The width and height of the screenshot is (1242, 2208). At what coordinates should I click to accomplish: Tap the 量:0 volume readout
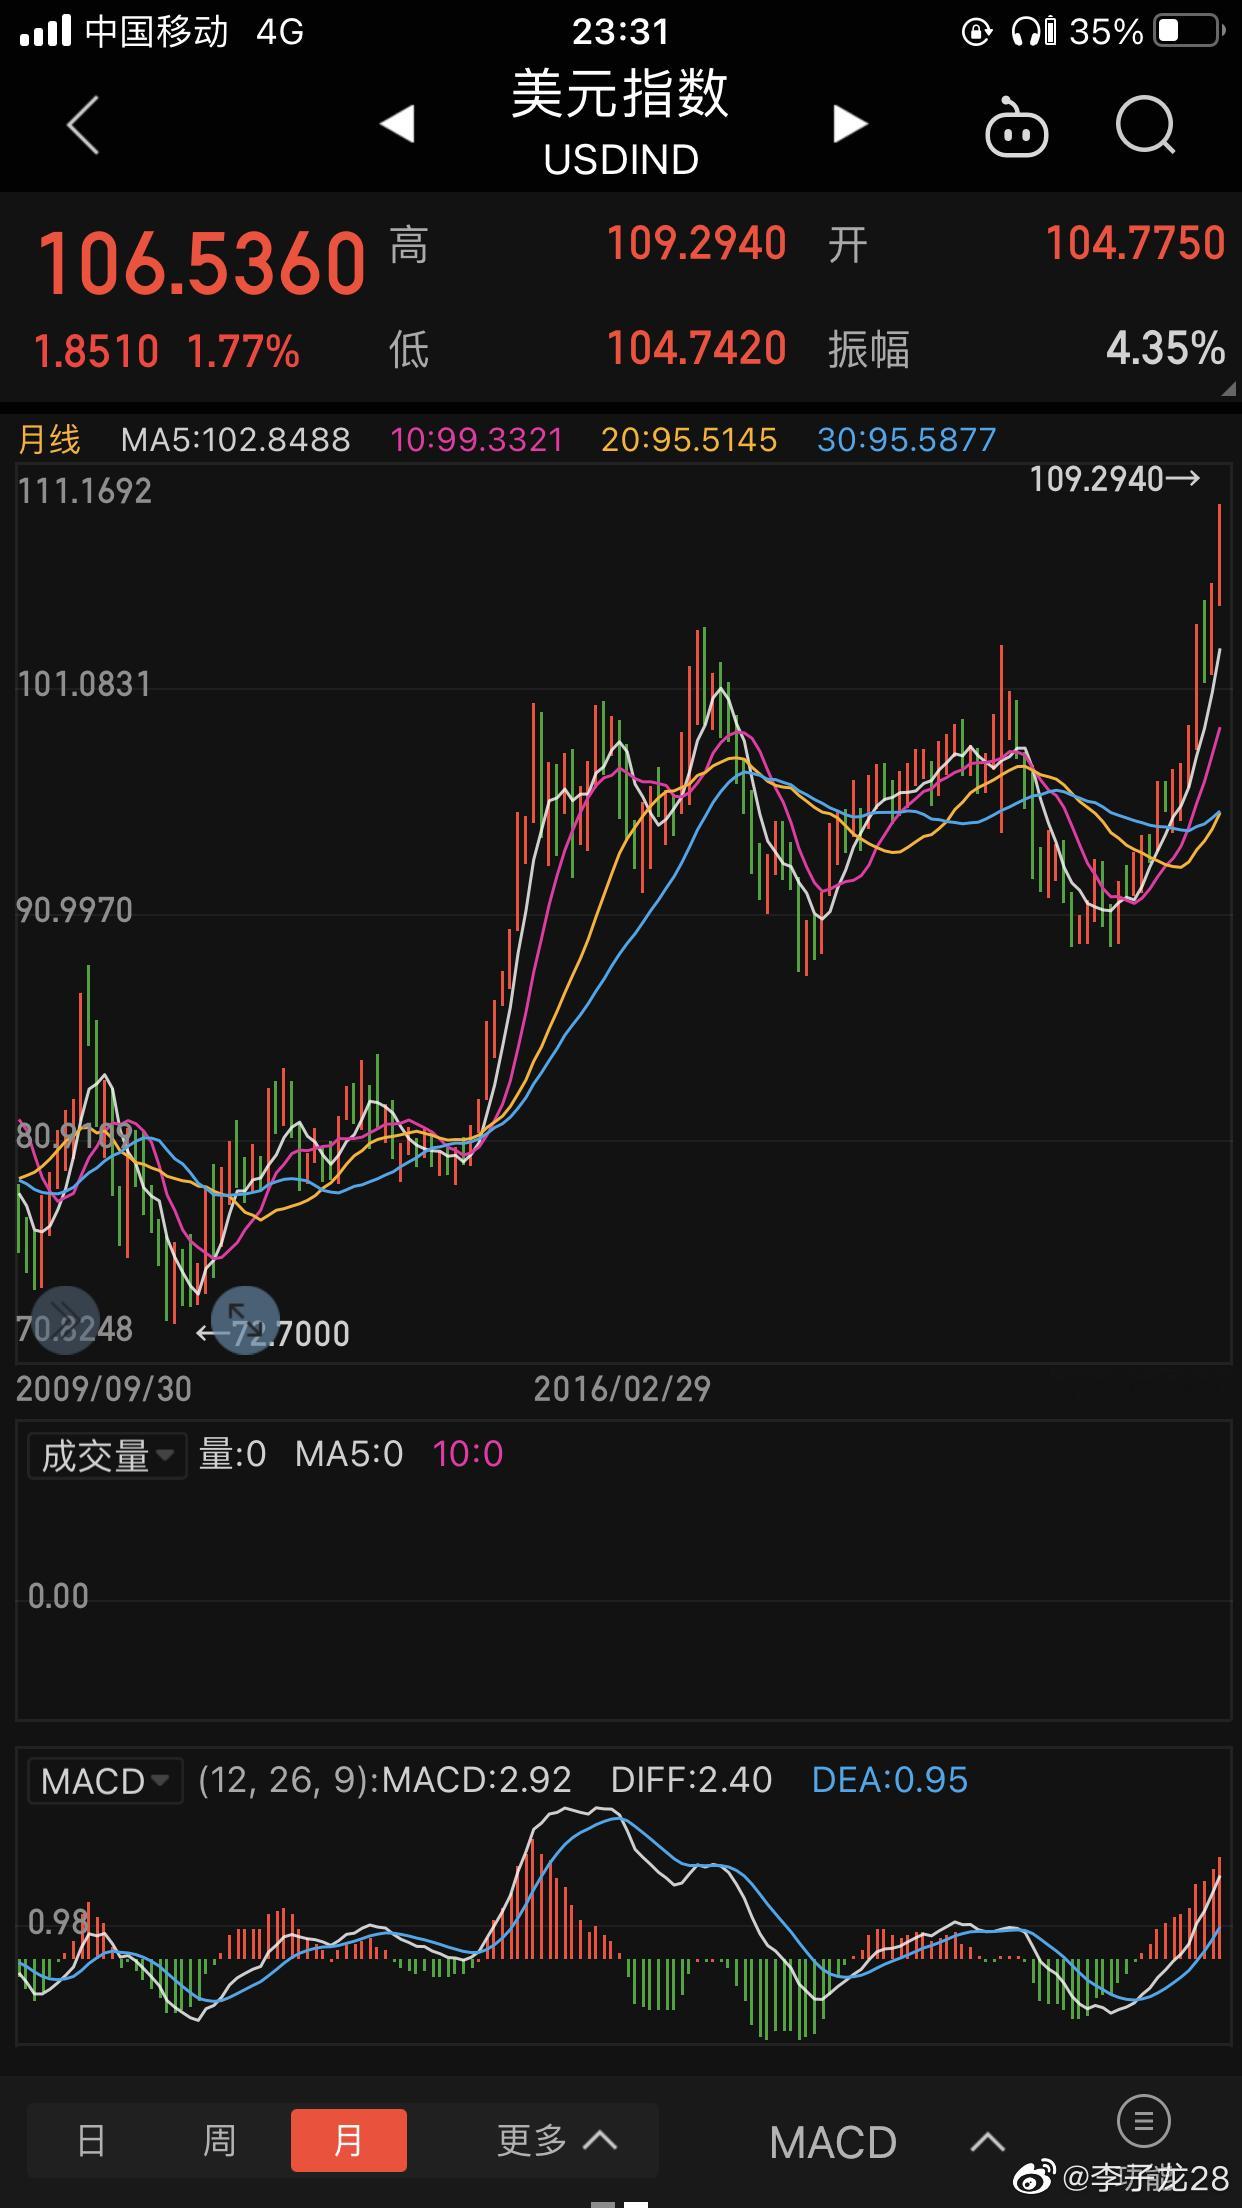pyautogui.click(x=232, y=1454)
